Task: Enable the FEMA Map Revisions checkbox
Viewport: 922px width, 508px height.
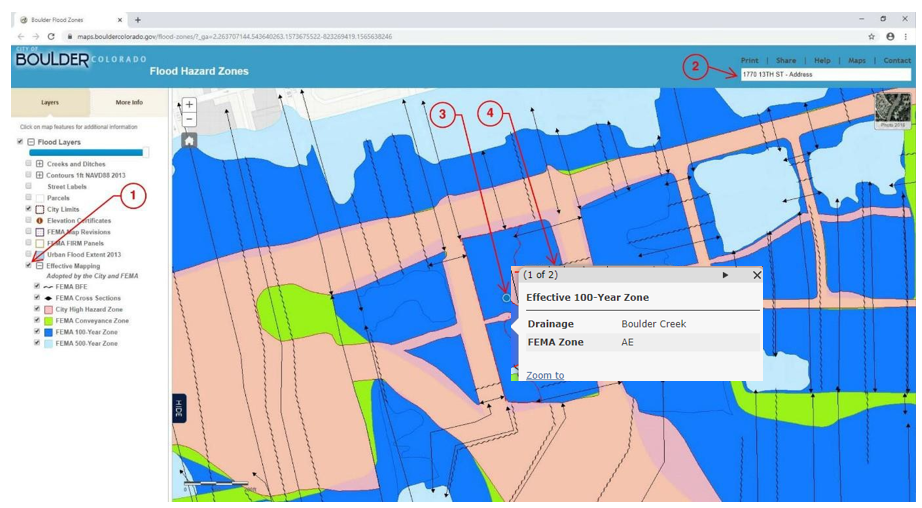Action: [28, 231]
